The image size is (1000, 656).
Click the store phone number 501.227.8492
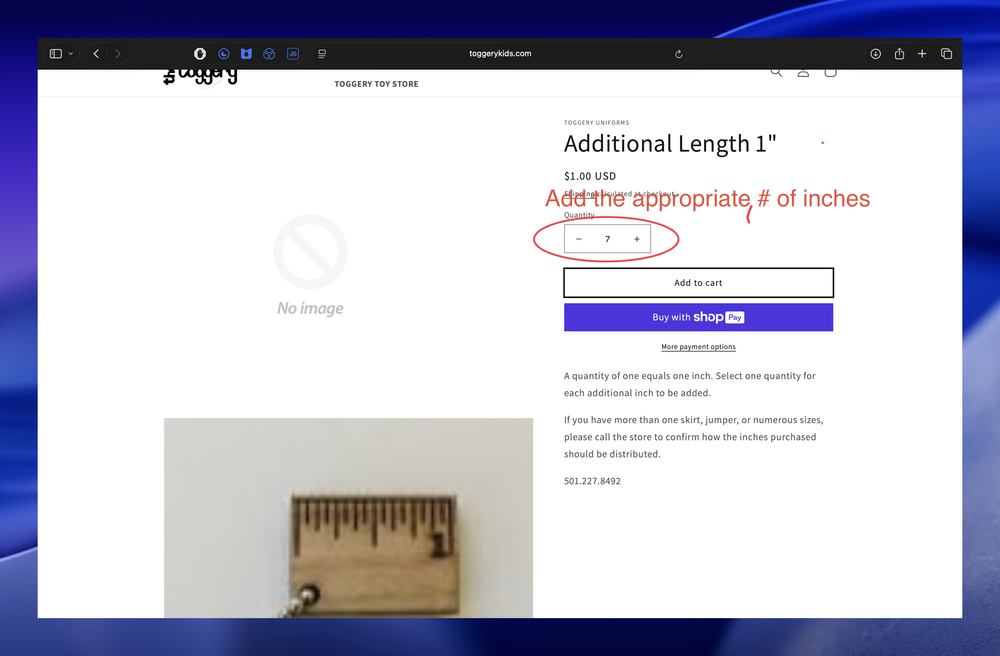[x=592, y=481]
